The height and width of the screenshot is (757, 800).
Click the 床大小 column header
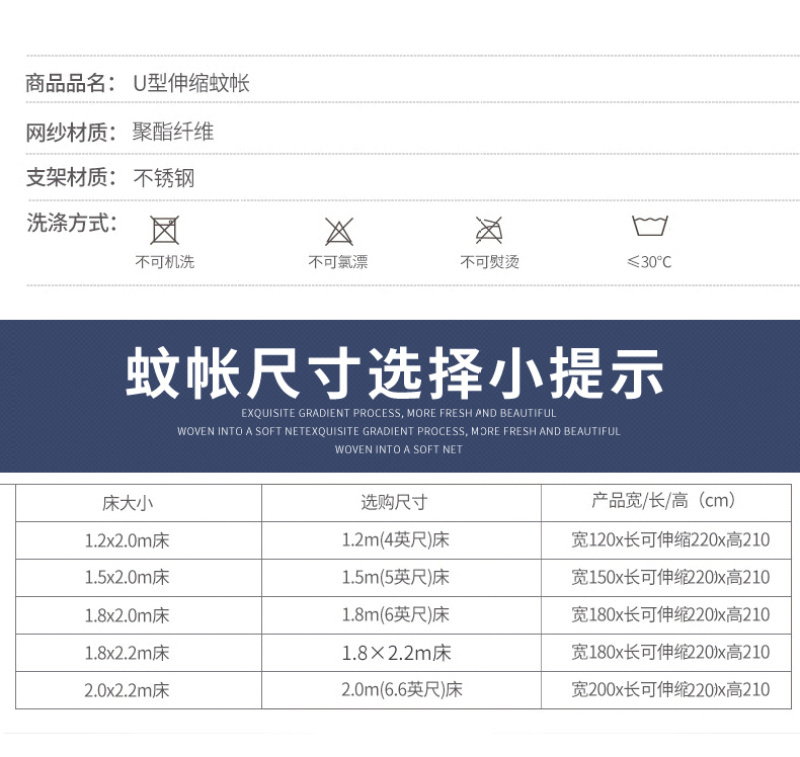coord(128,503)
